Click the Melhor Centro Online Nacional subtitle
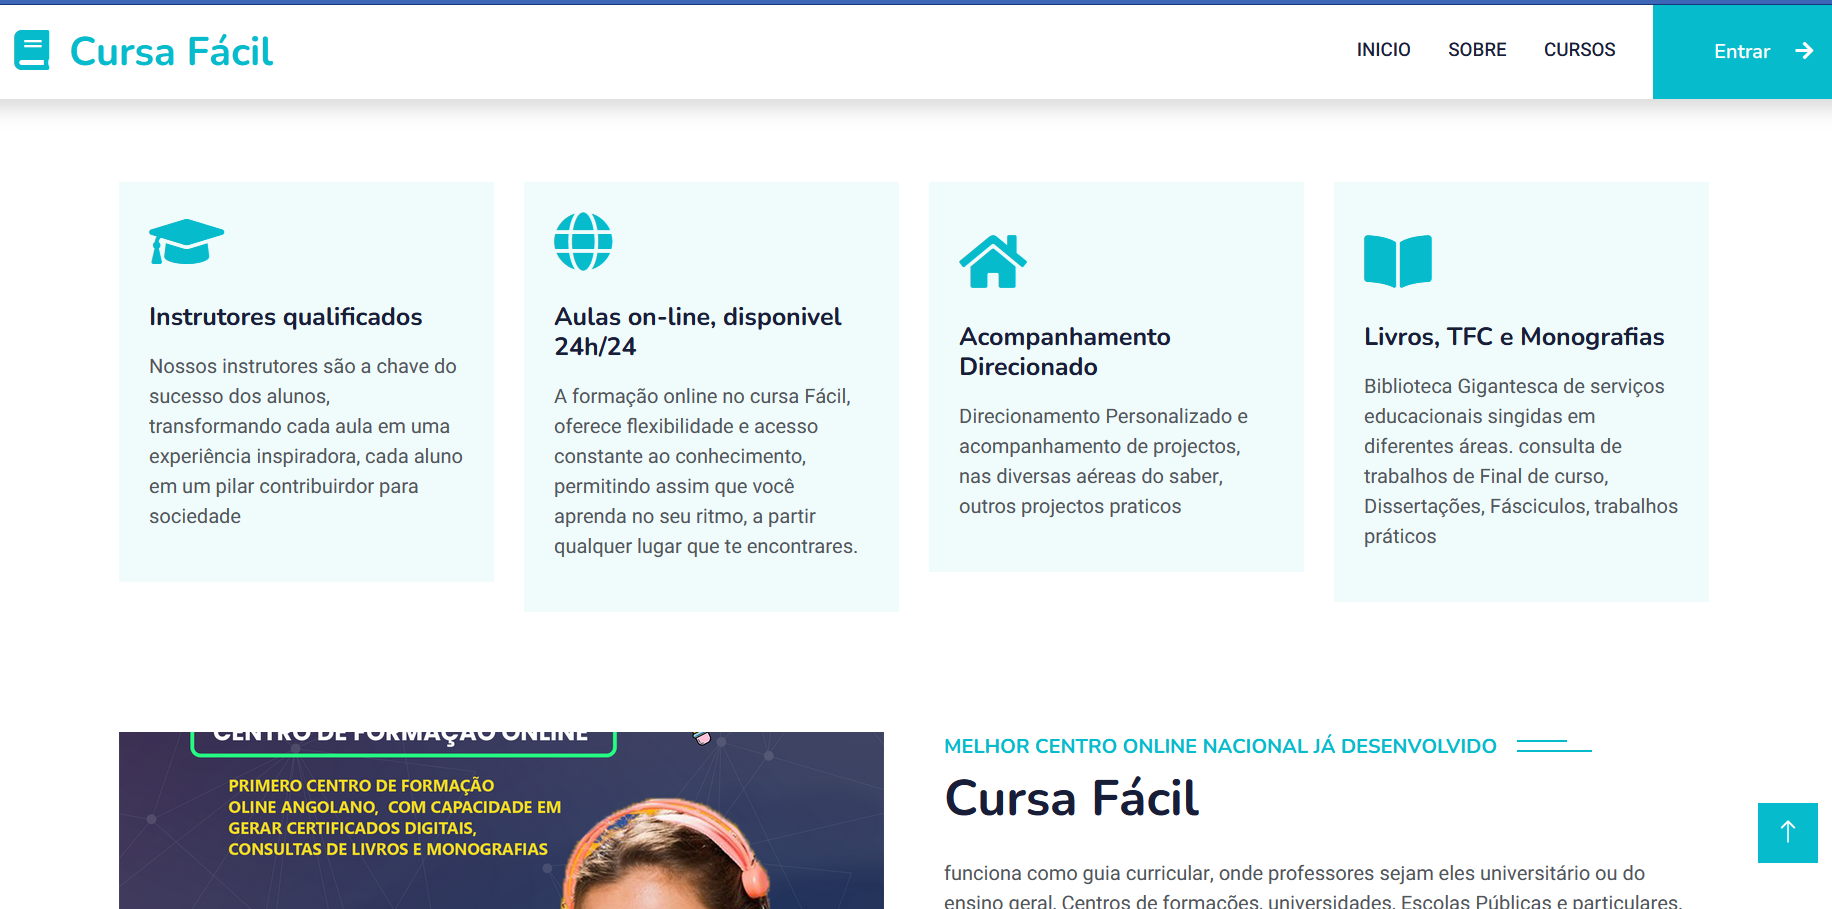Viewport: 1832px width, 909px height. pyautogui.click(x=1219, y=746)
